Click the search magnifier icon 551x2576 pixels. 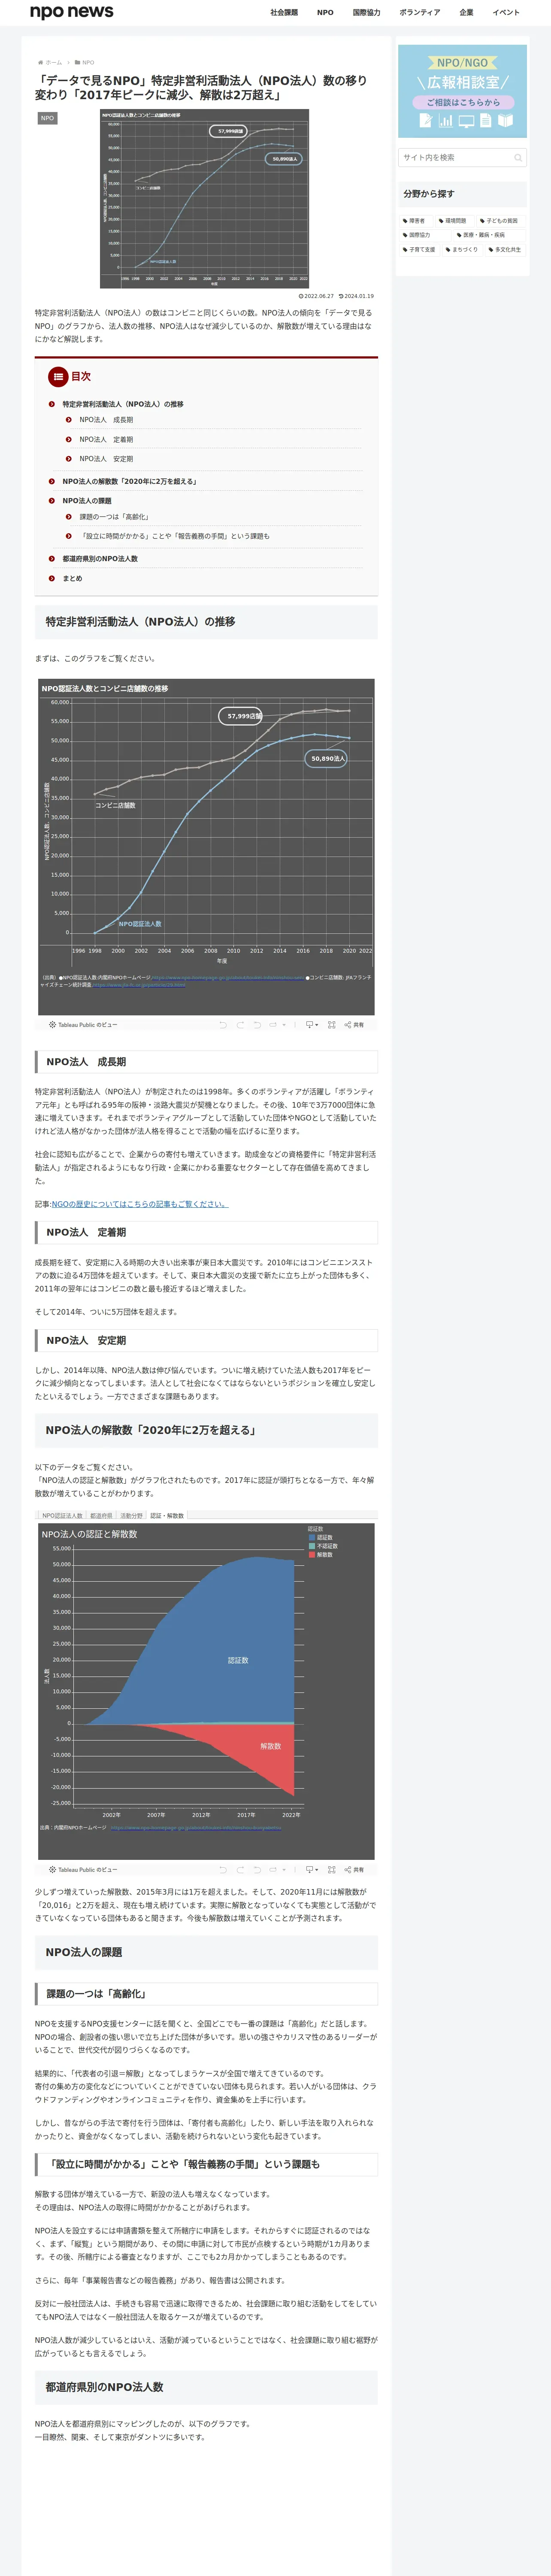pyautogui.click(x=518, y=157)
